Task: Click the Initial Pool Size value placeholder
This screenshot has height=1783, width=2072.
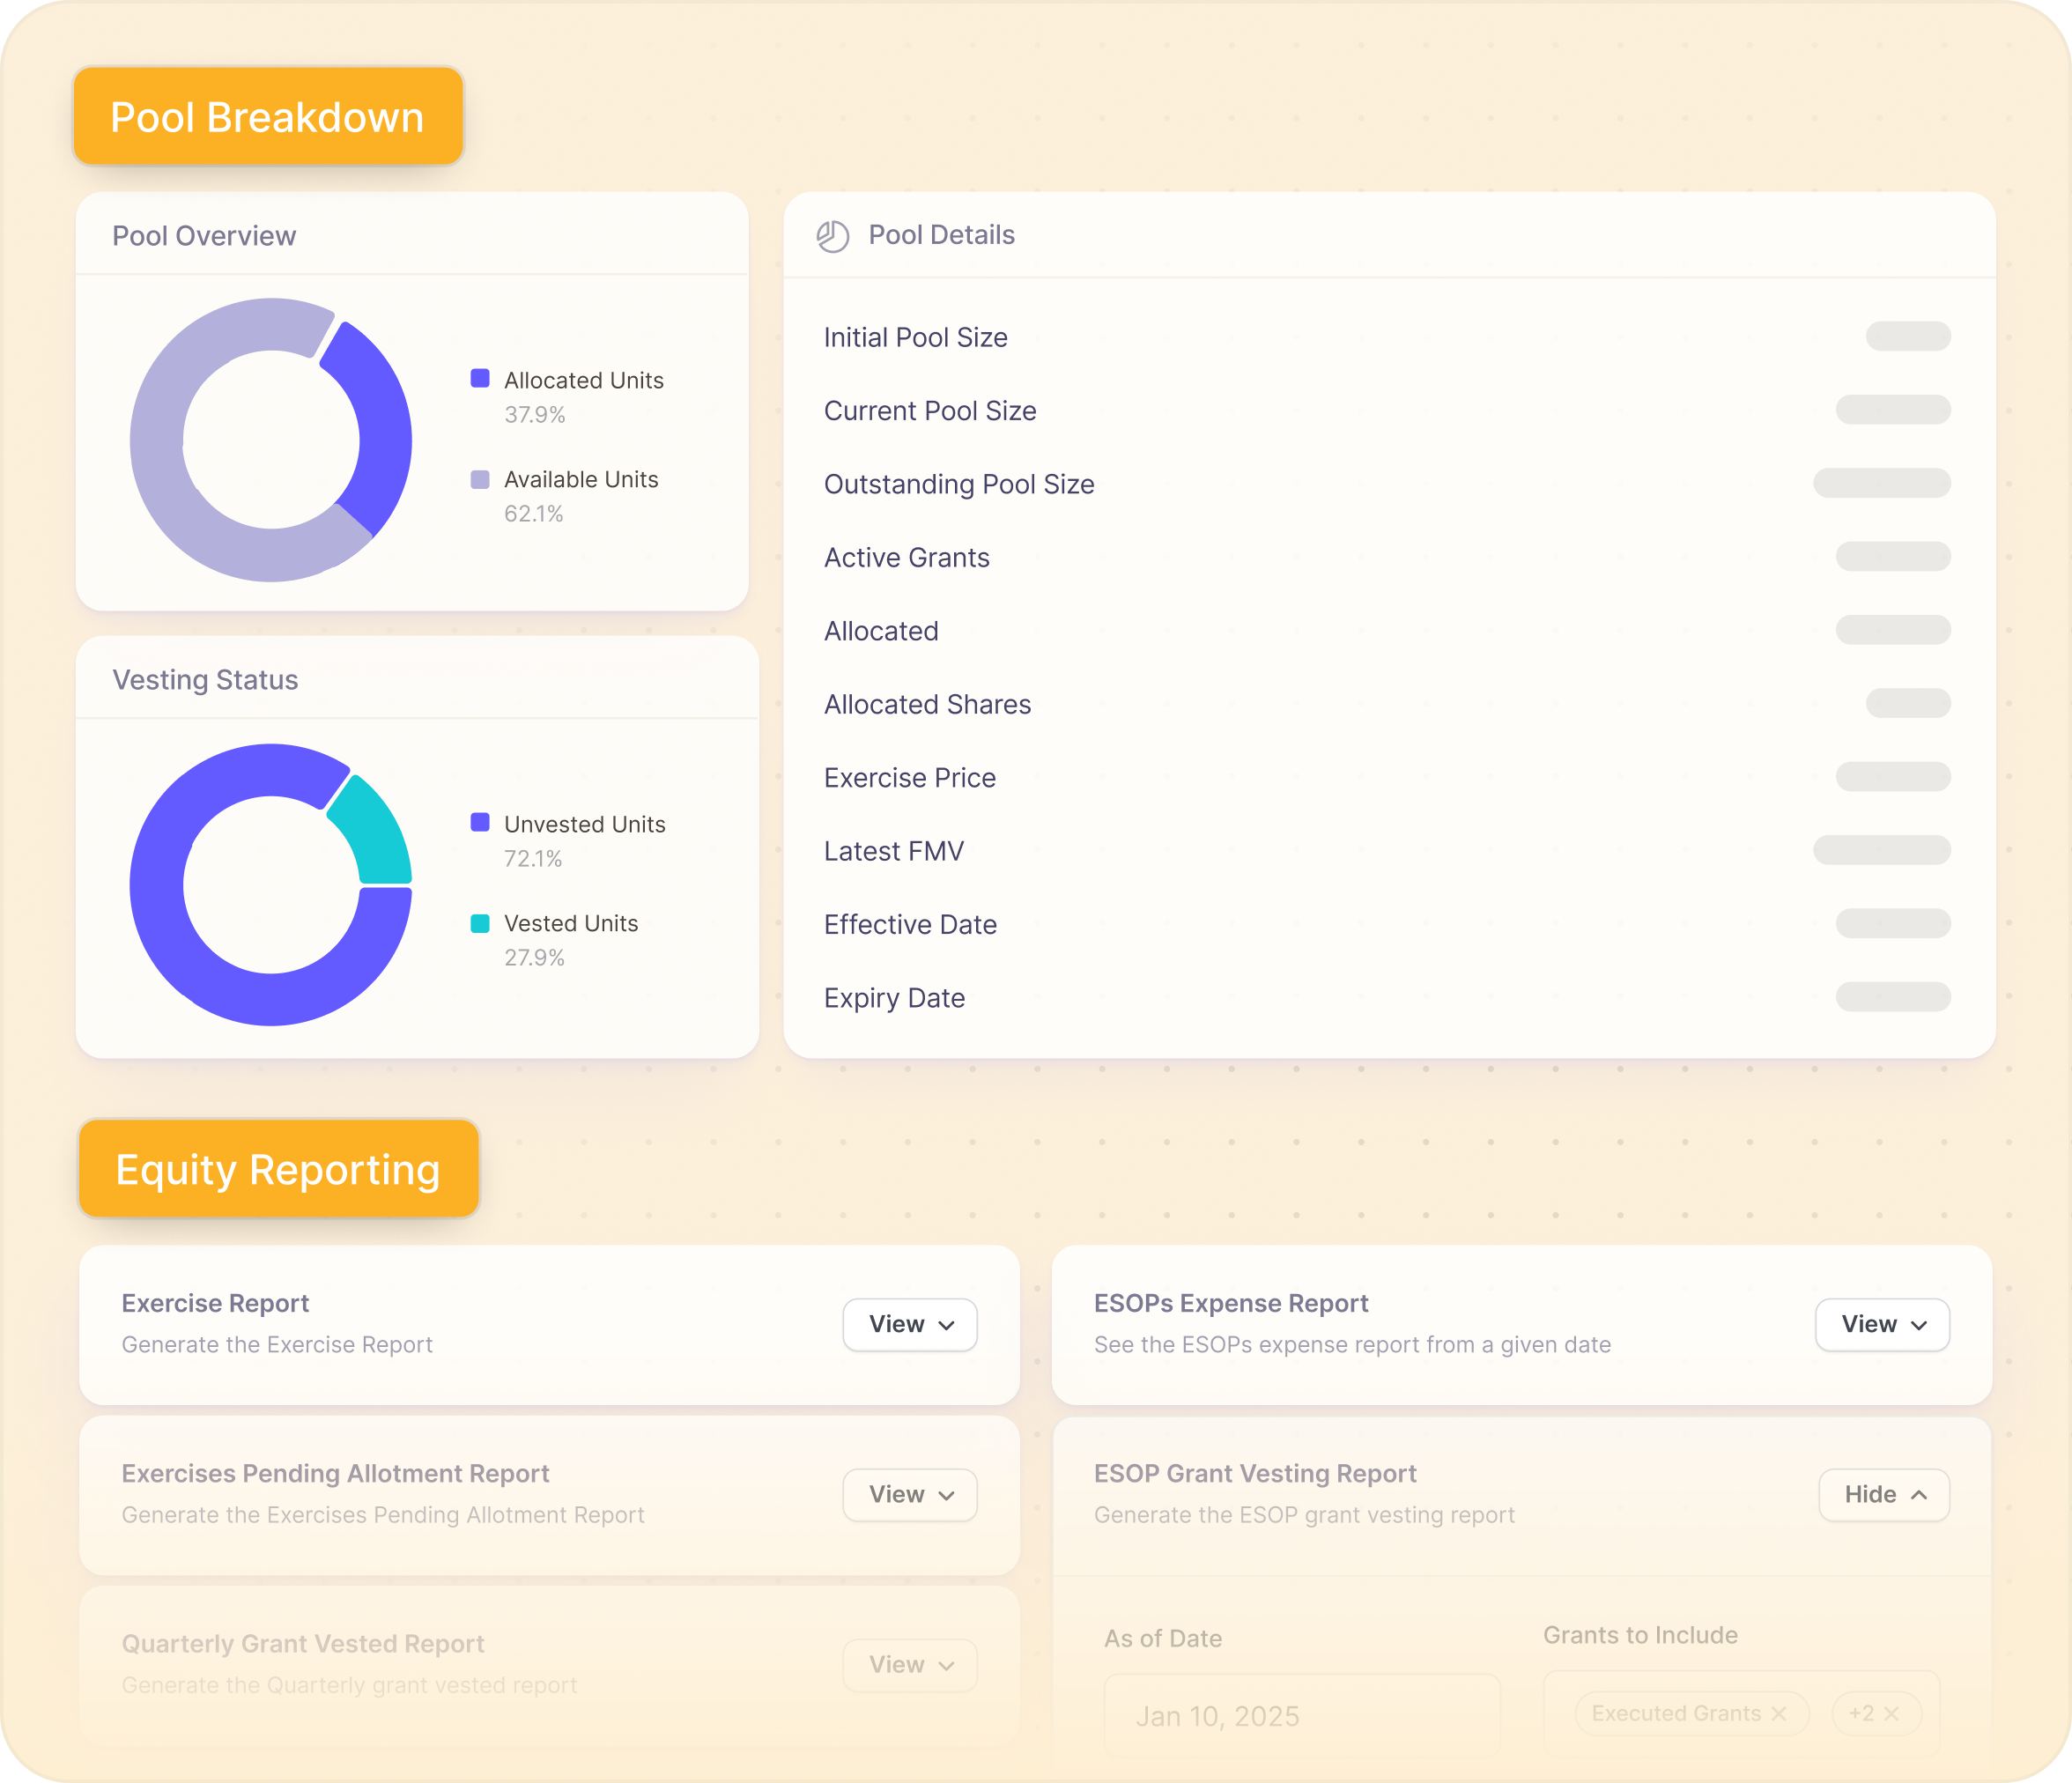Action: 1907,337
